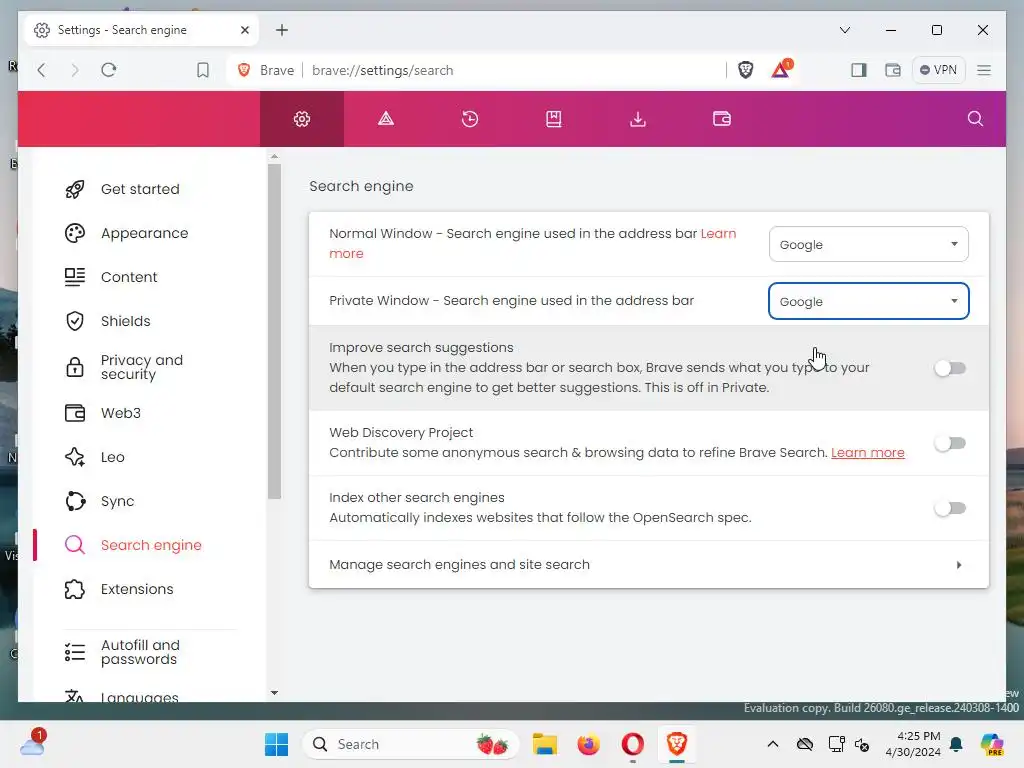Close the Settings - Search engine tab
Viewport: 1024px width, 768px height.
point(245,30)
